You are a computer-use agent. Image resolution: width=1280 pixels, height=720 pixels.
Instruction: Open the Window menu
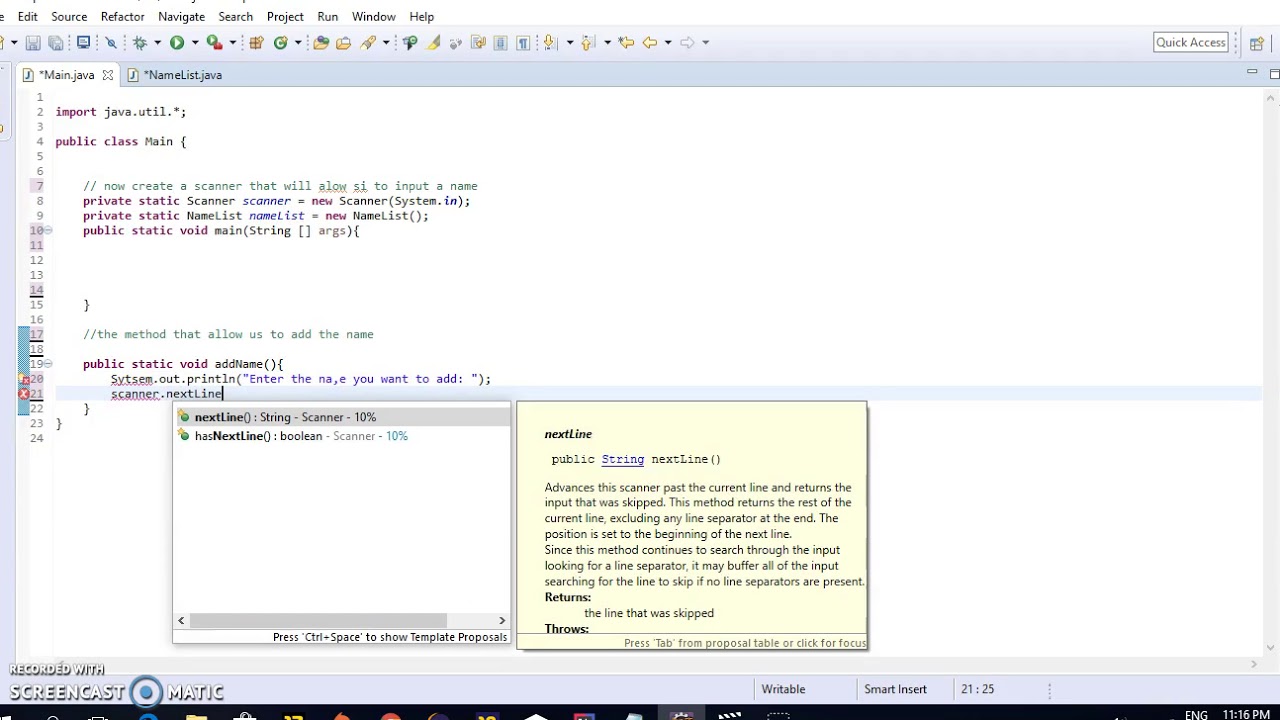(373, 16)
